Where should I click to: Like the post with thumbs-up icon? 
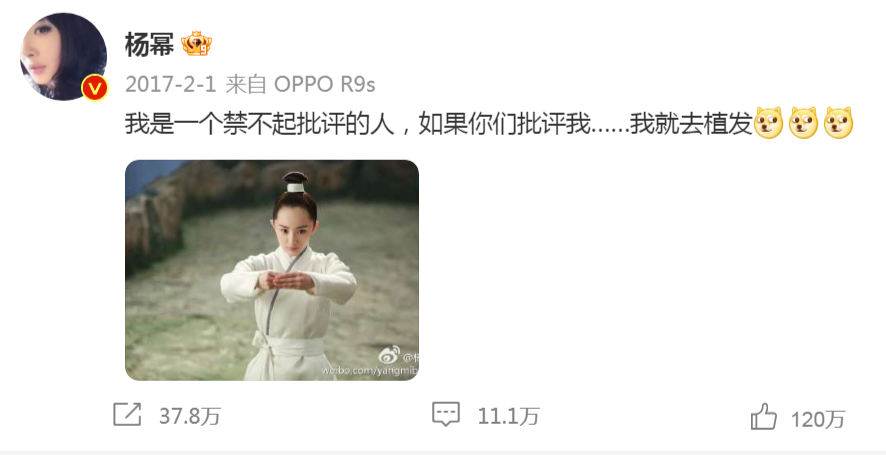tap(764, 417)
